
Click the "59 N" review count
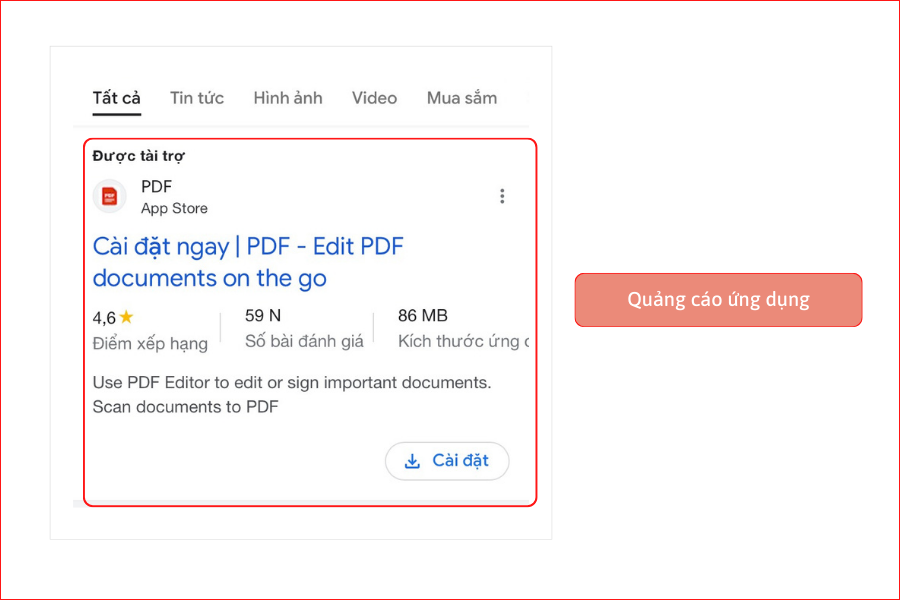263,315
